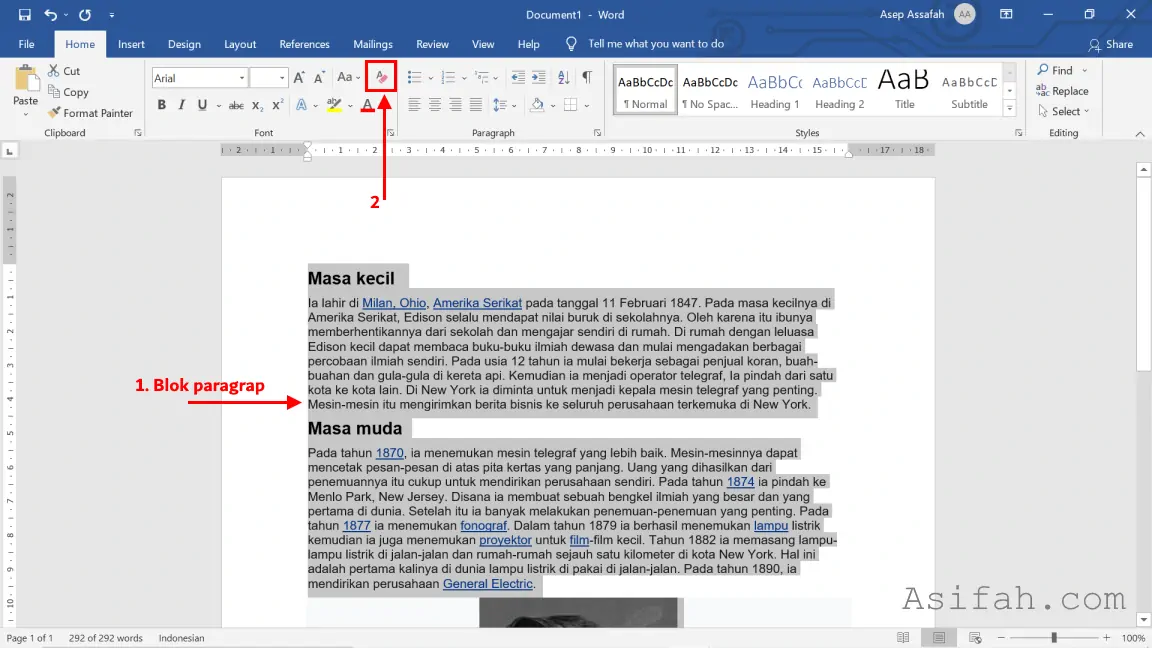Toggle Bold formatting
Image resolution: width=1152 pixels, height=648 pixels.
[162, 105]
